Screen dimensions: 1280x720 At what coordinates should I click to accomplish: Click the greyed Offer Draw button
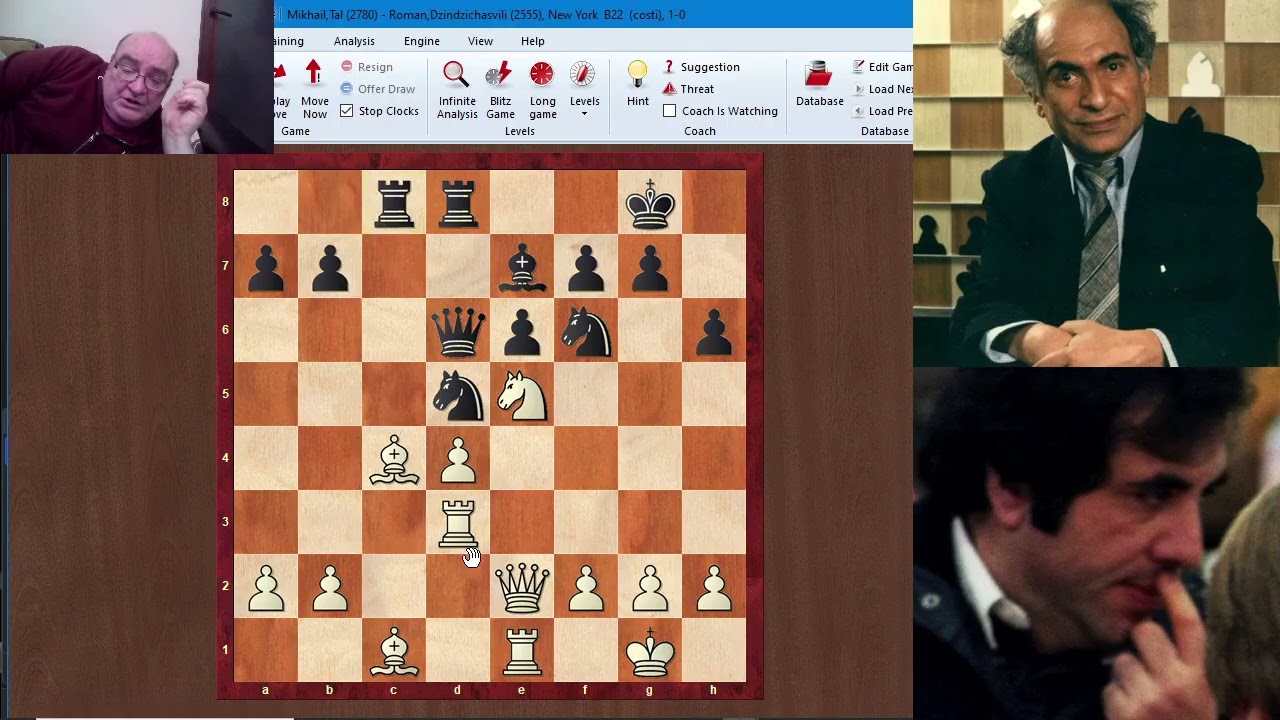click(x=377, y=89)
